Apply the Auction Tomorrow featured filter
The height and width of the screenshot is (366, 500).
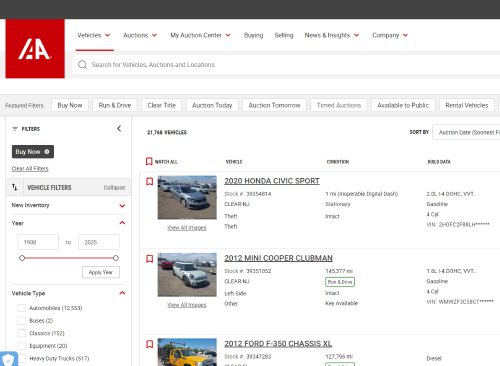click(274, 105)
